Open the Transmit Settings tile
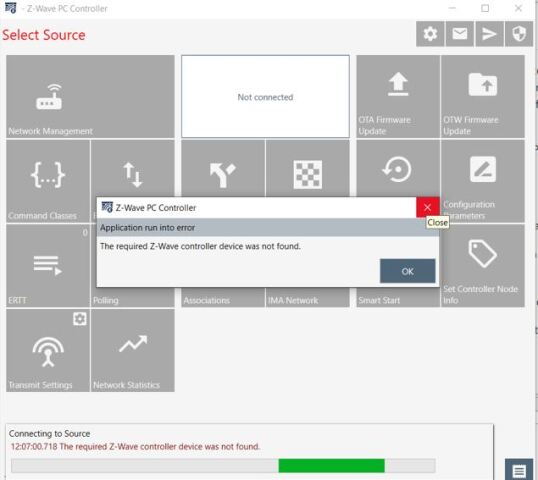The height and width of the screenshot is (480, 538). (48, 350)
